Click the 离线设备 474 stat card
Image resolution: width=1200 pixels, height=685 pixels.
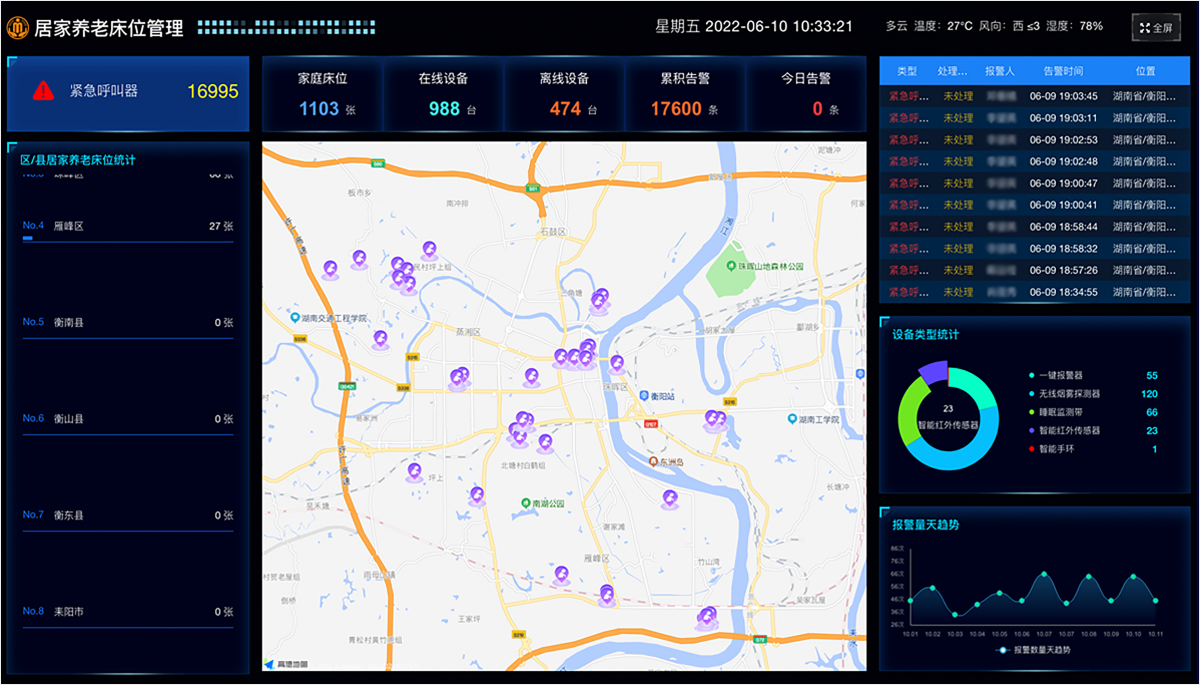[x=564, y=94]
